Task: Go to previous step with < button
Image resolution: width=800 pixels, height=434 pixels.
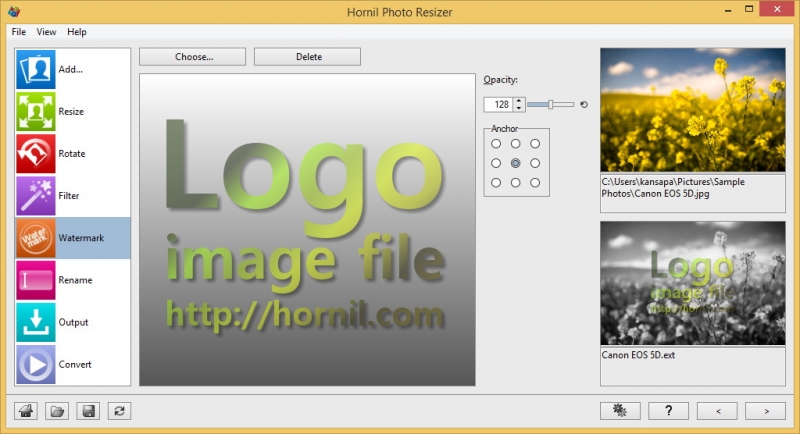Action: [x=717, y=411]
